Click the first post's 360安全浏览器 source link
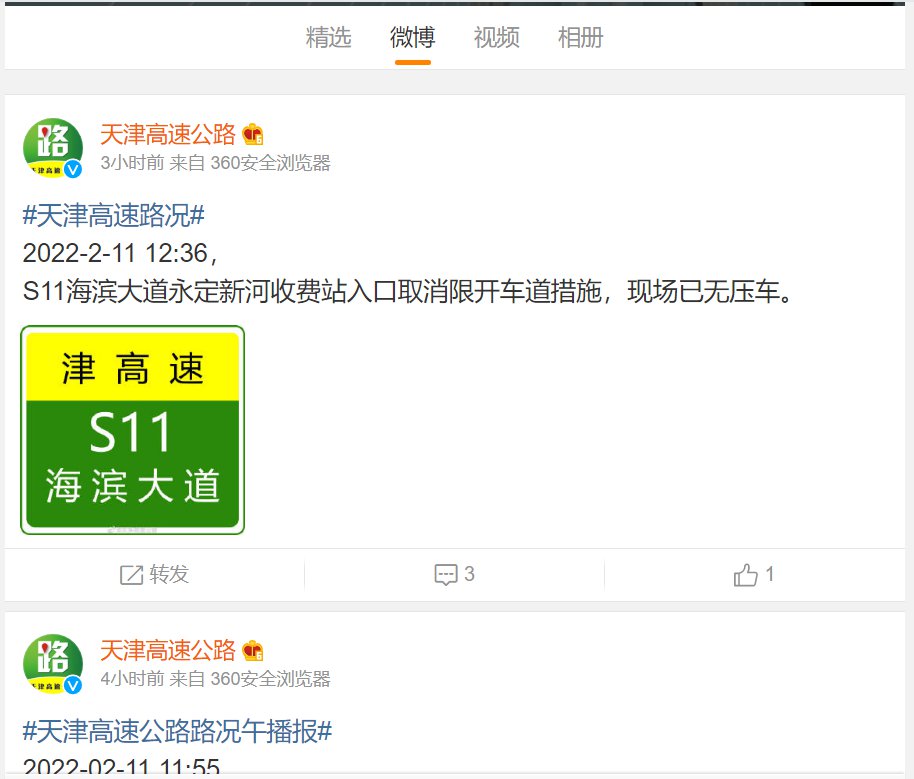The width and height of the screenshot is (914, 779). (270, 163)
